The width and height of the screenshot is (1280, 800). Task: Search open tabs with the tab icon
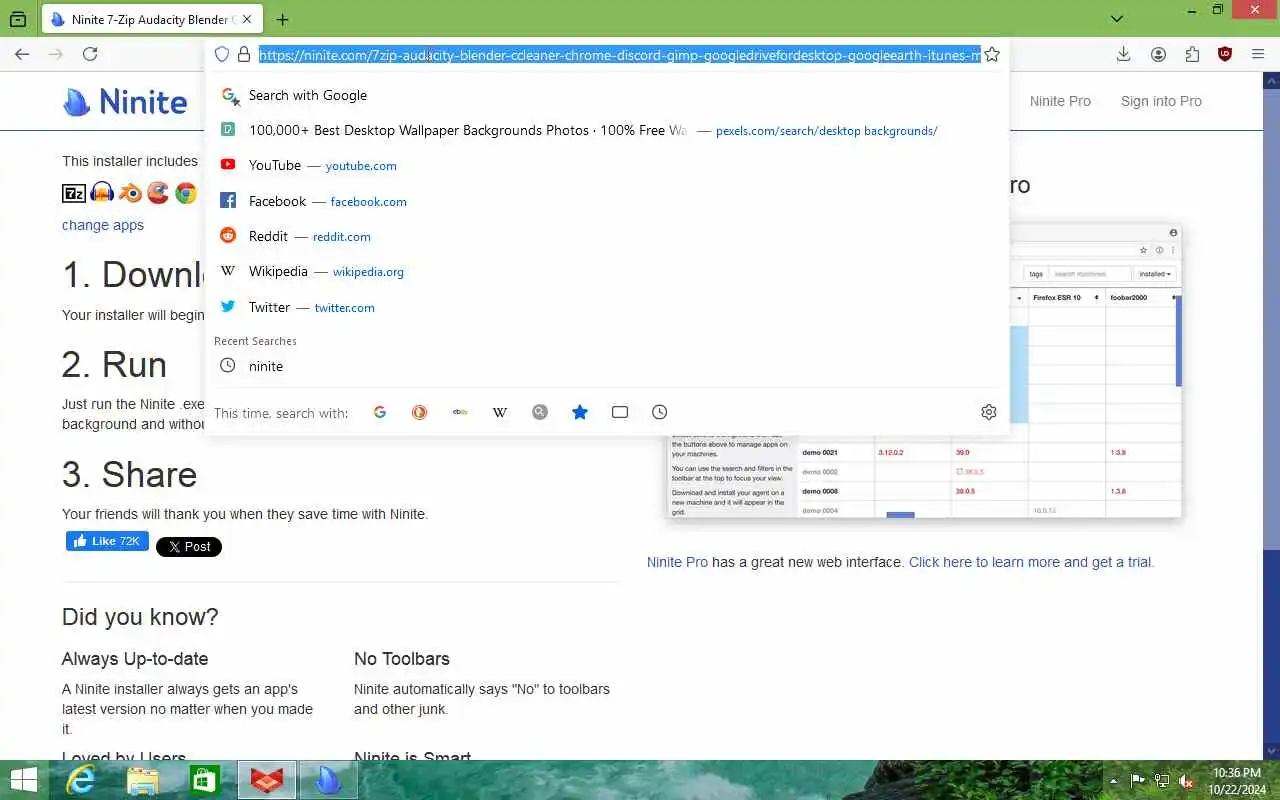coord(620,412)
